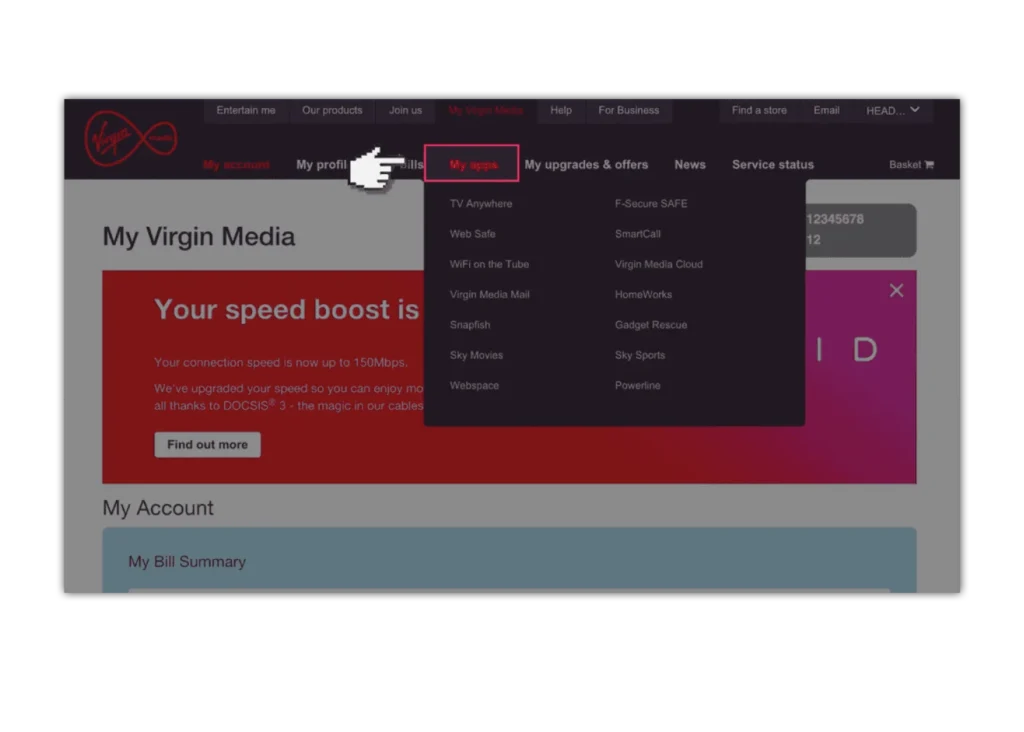Click the Find out more button
The image size is (1024, 732).
pyautogui.click(x=207, y=445)
